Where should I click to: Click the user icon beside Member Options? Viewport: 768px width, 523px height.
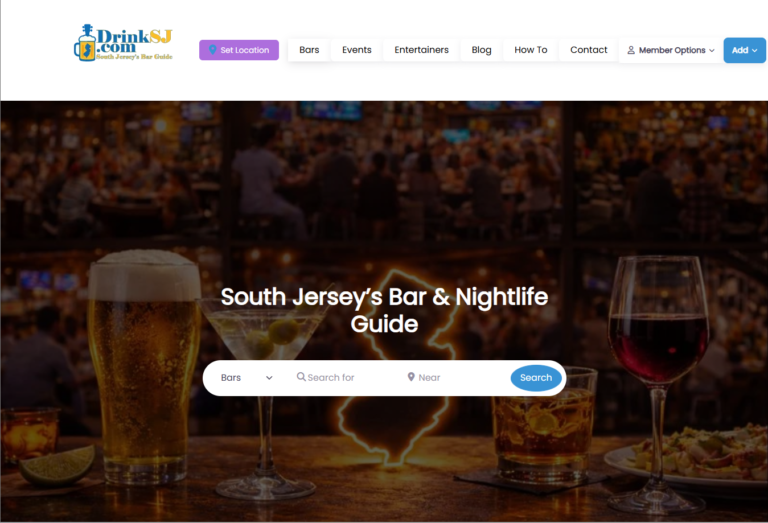point(631,50)
